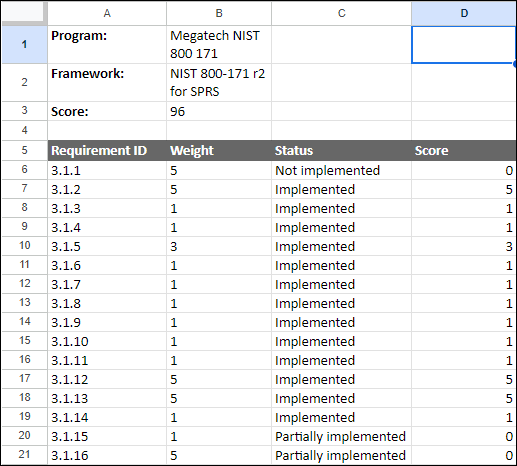The height and width of the screenshot is (466, 517).
Task: Click the status cell for 3.1.9
Action: click(x=341, y=322)
